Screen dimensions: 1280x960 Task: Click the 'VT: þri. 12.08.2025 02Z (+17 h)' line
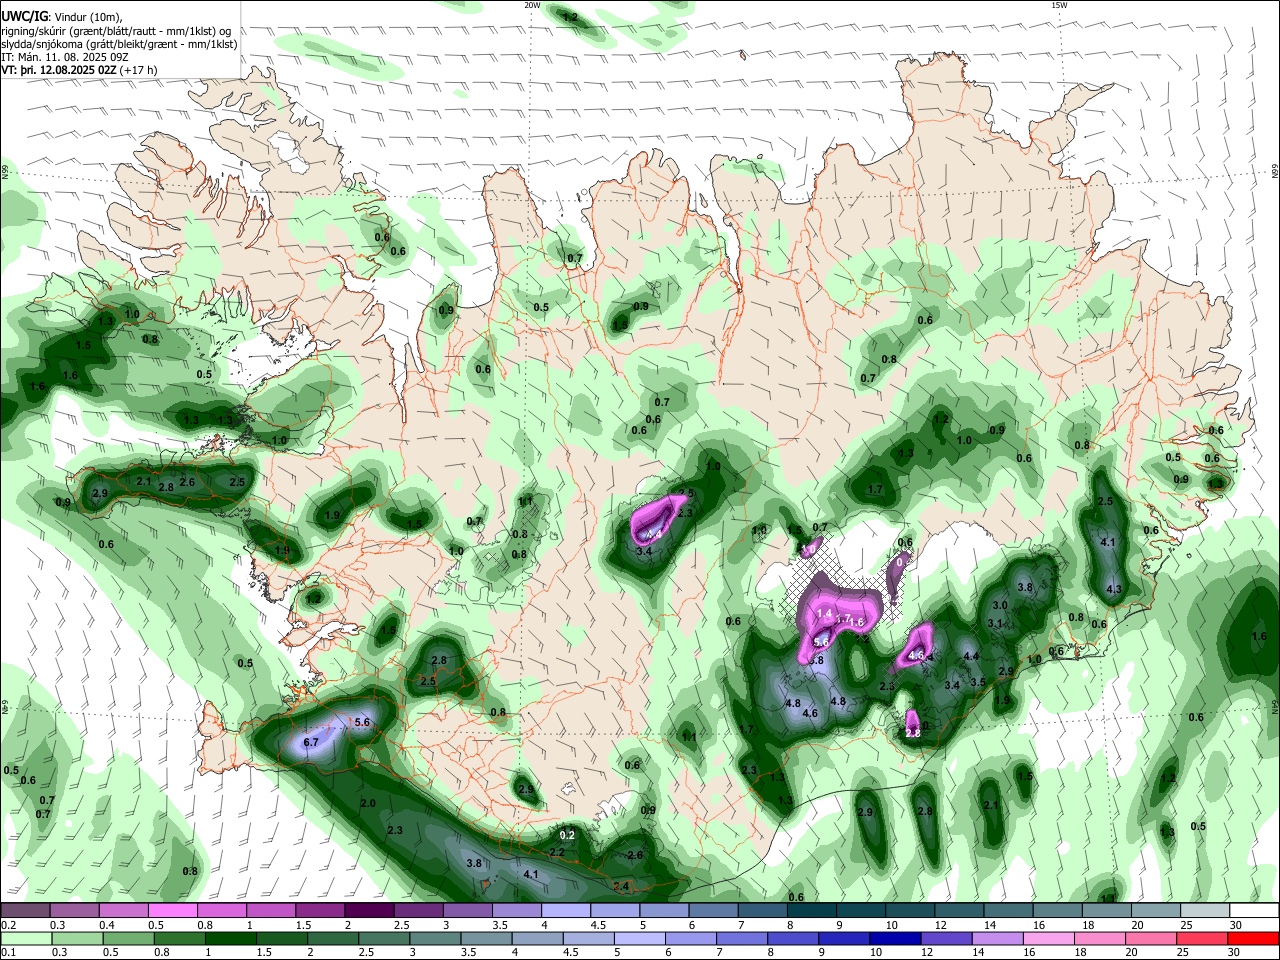79,70
